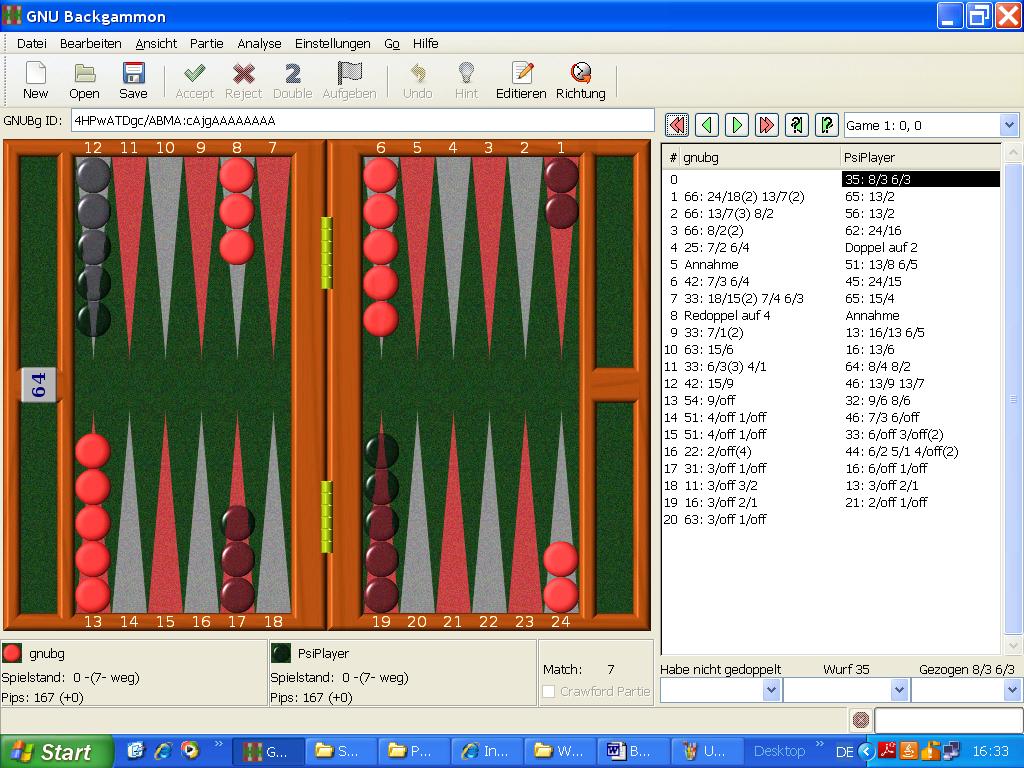Select PsiPlayer's Doppel auf 2 entry

coord(881,248)
